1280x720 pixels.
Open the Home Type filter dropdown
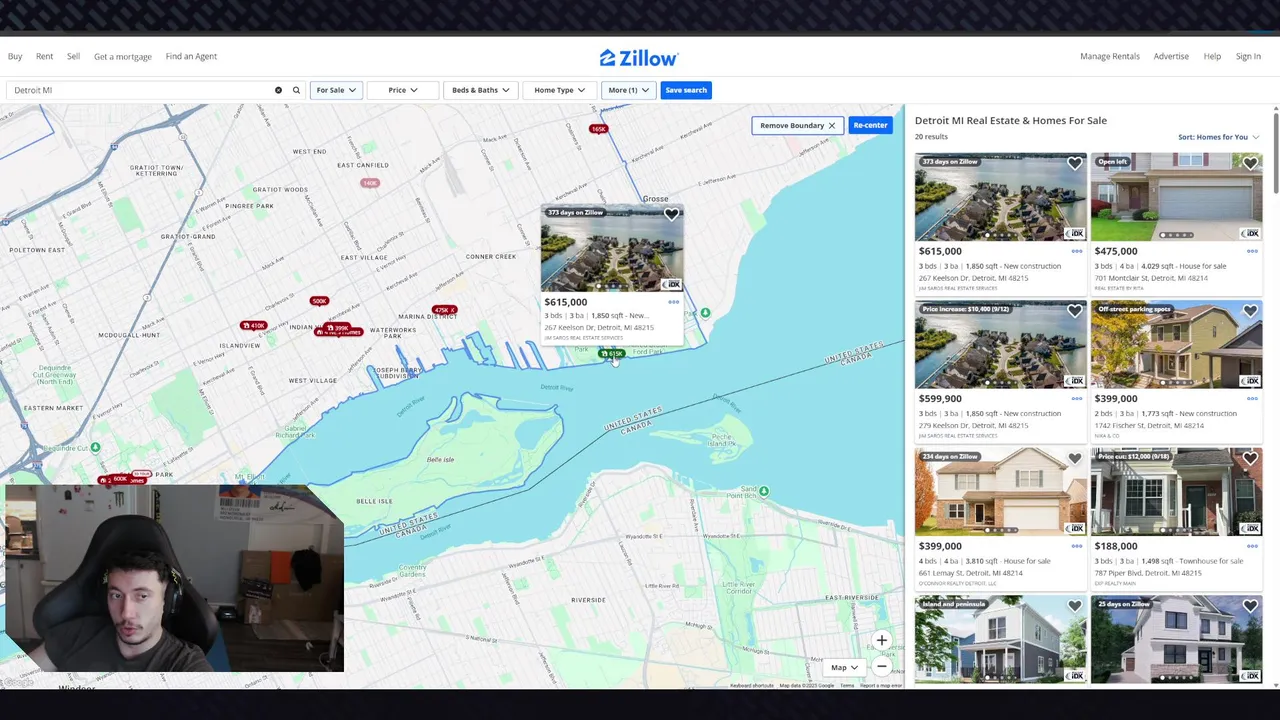pyautogui.click(x=559, y=90)
